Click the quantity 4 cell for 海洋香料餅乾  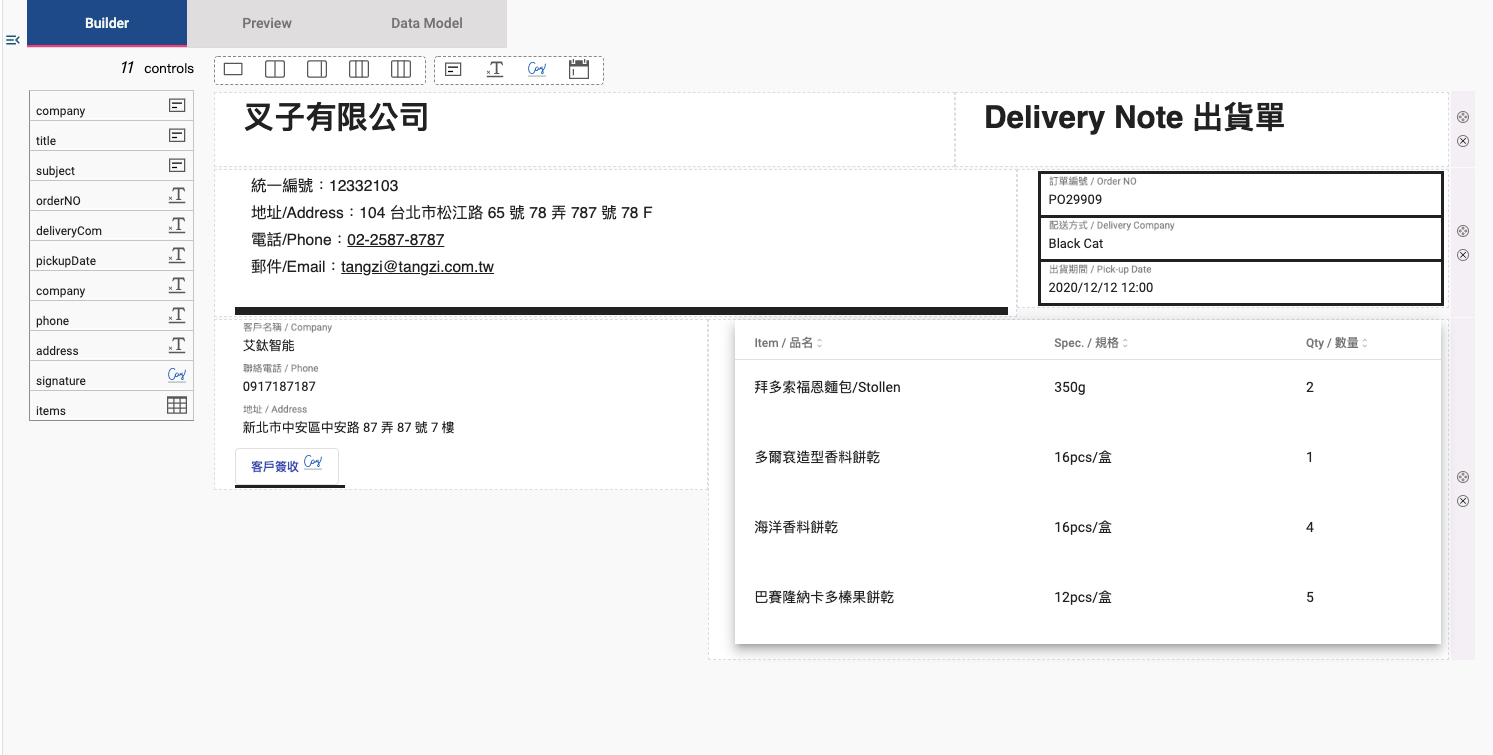[1310, 527]
